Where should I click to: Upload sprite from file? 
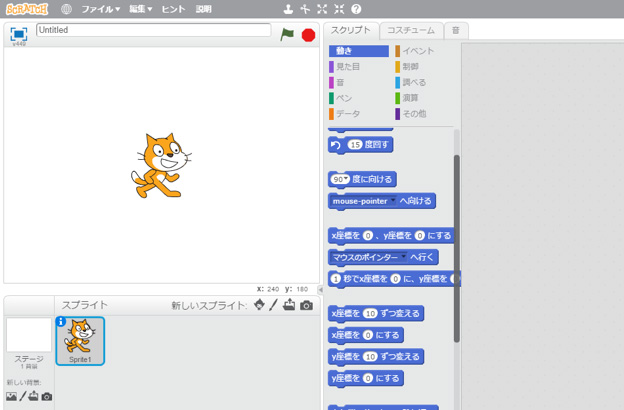289,305
